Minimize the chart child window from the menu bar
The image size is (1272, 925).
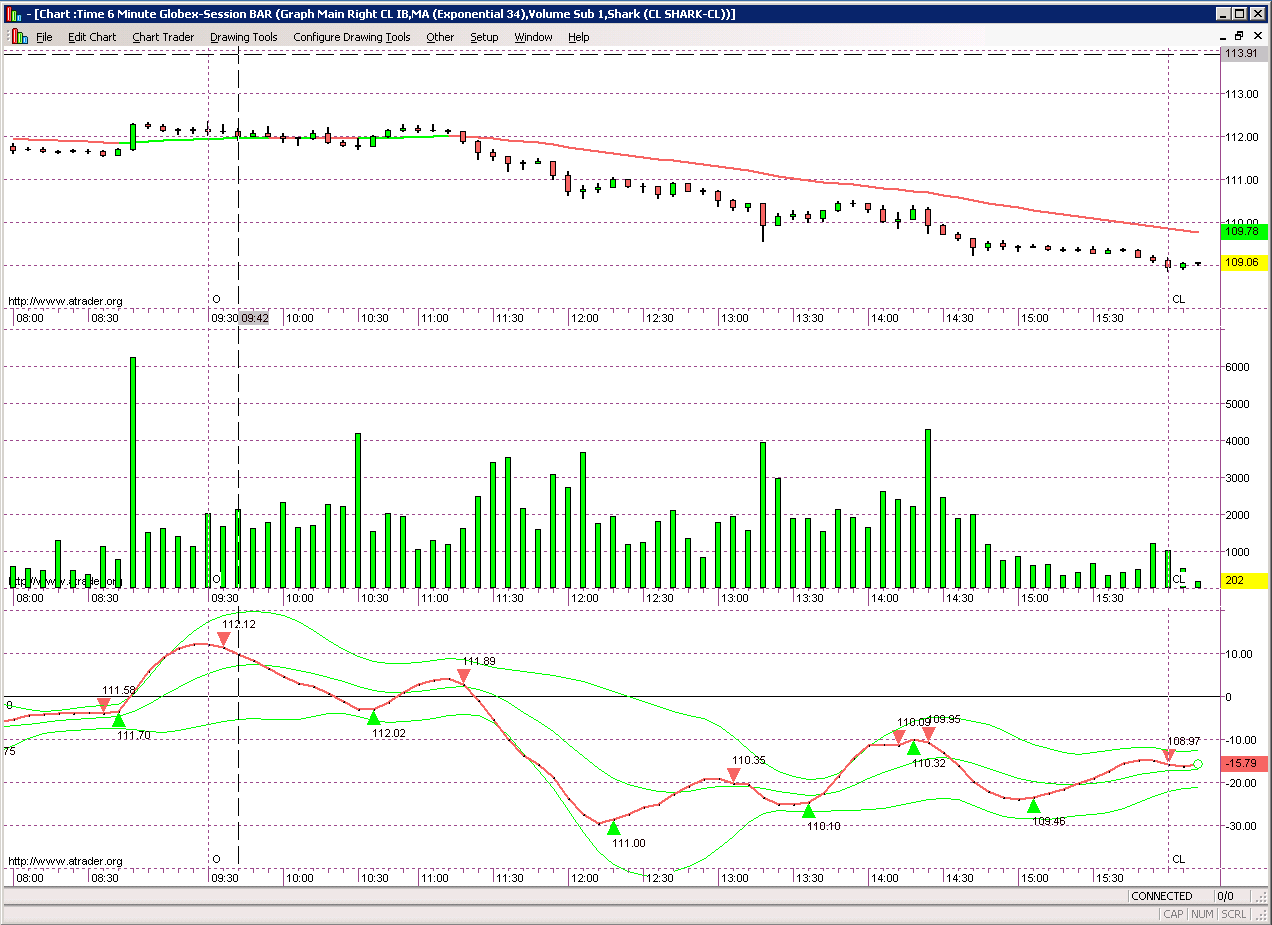1222,36
